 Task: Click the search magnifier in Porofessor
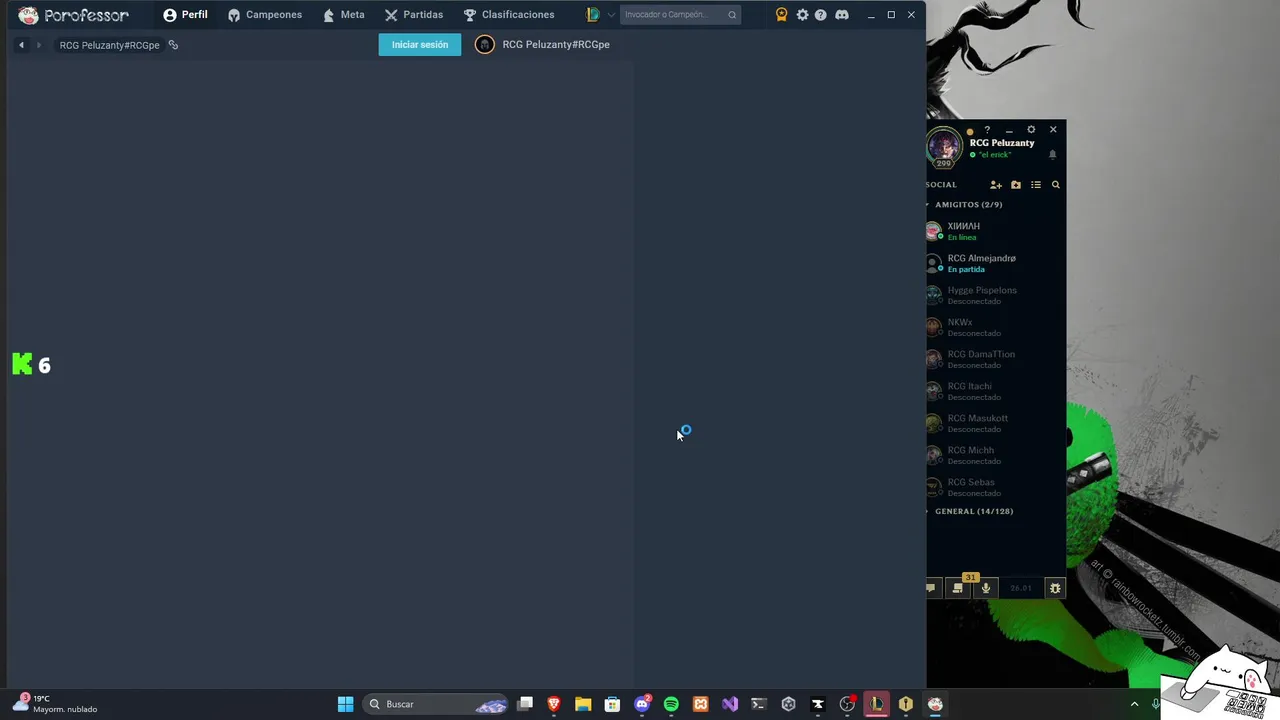[732, 15]
